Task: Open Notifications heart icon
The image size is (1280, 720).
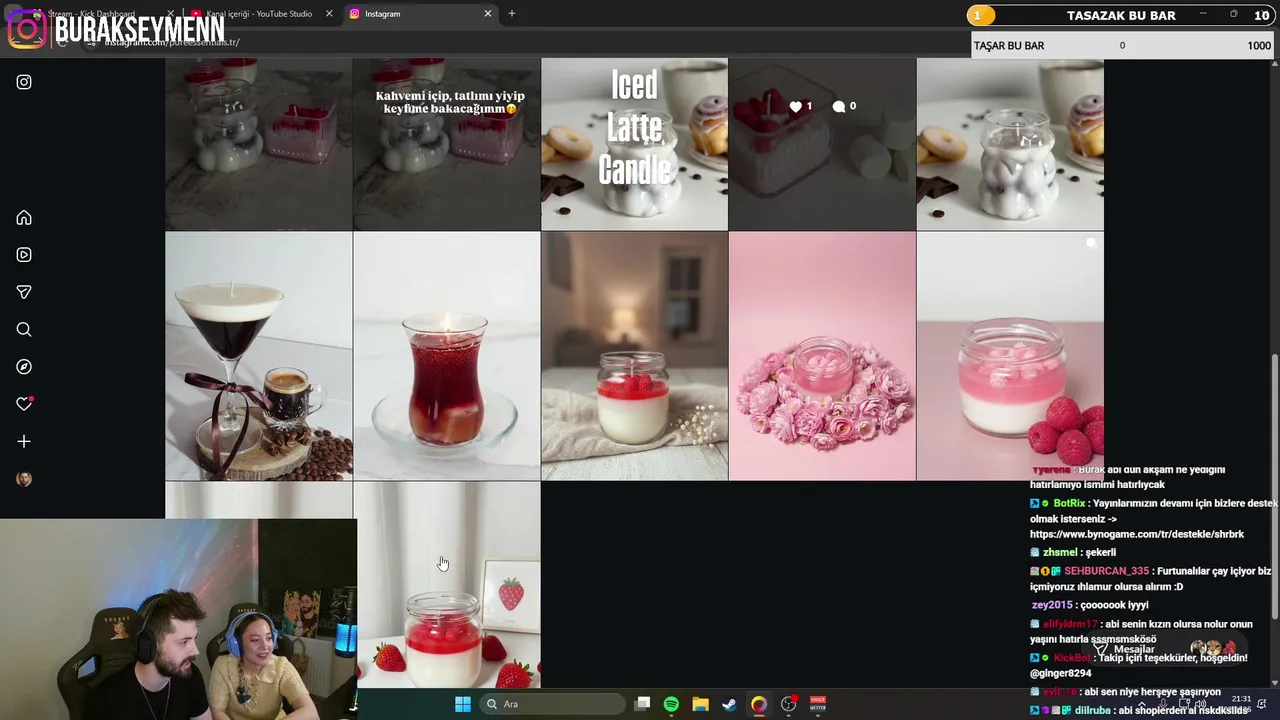Action: point(24,404)
